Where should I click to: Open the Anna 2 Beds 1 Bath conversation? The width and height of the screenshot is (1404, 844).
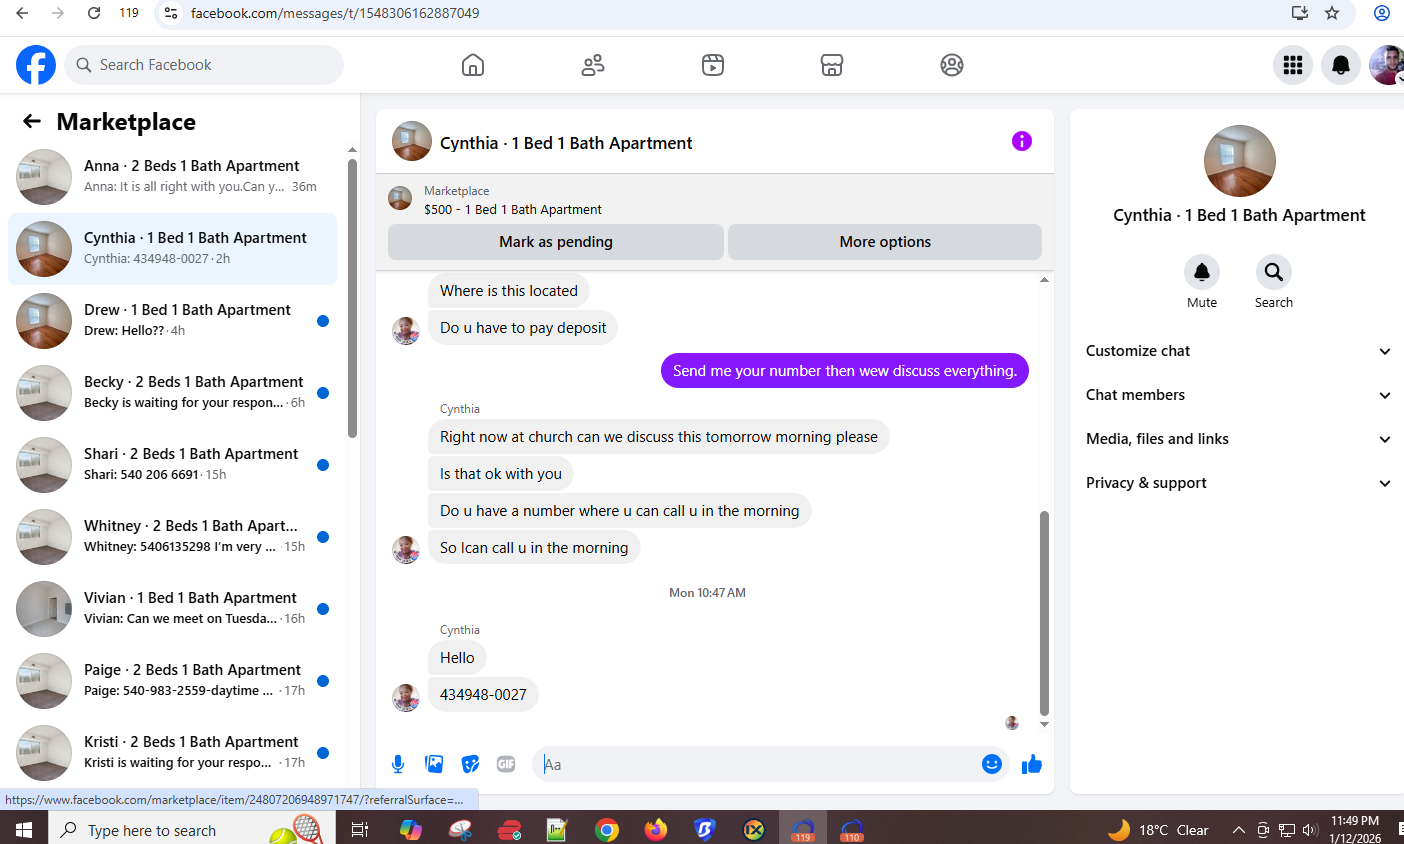tap(172, 177)
